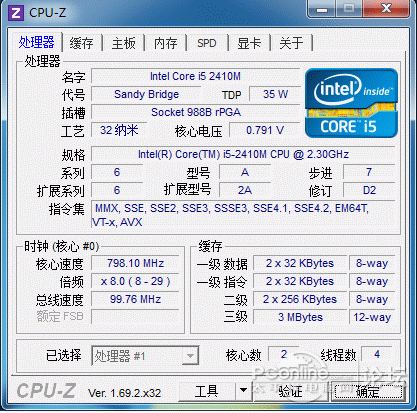Click the CPU-Z purple Z title icon

[16, 13]
